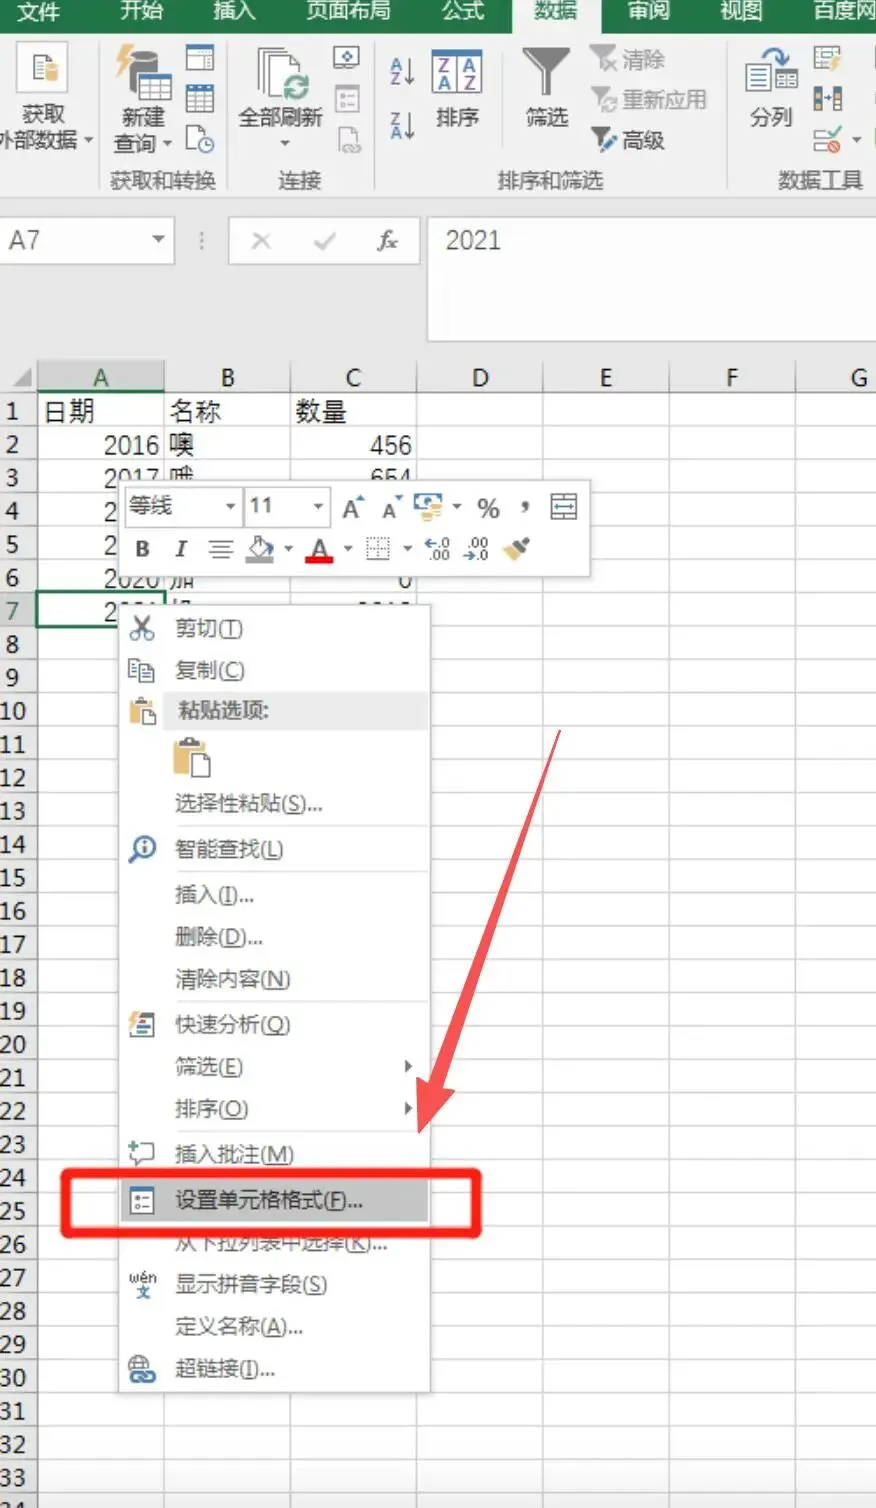Screen dimensions: 876x1508
Task: Choose Paste Special (选择性粘贴) menu item
Action: (x=274, y=803)
